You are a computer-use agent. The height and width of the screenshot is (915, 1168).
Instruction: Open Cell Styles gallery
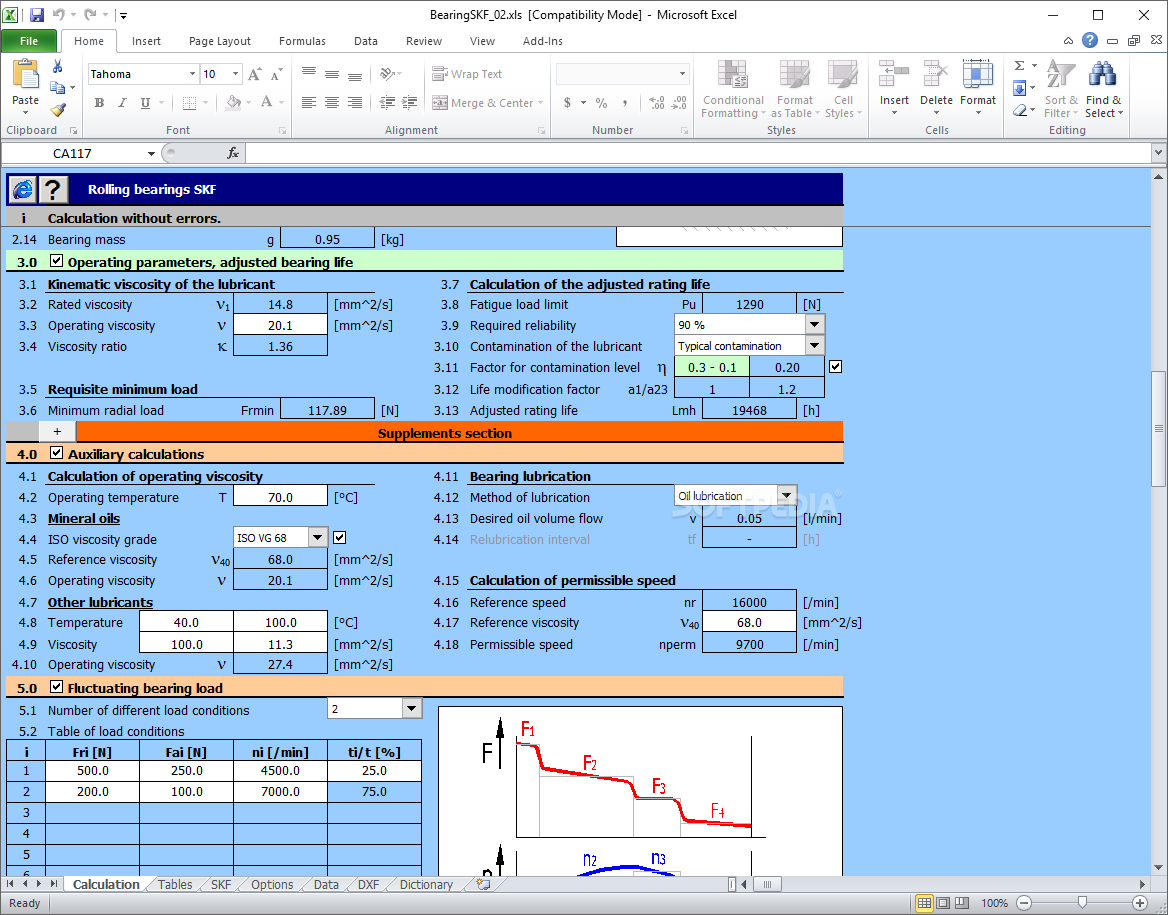coord(843,89)
